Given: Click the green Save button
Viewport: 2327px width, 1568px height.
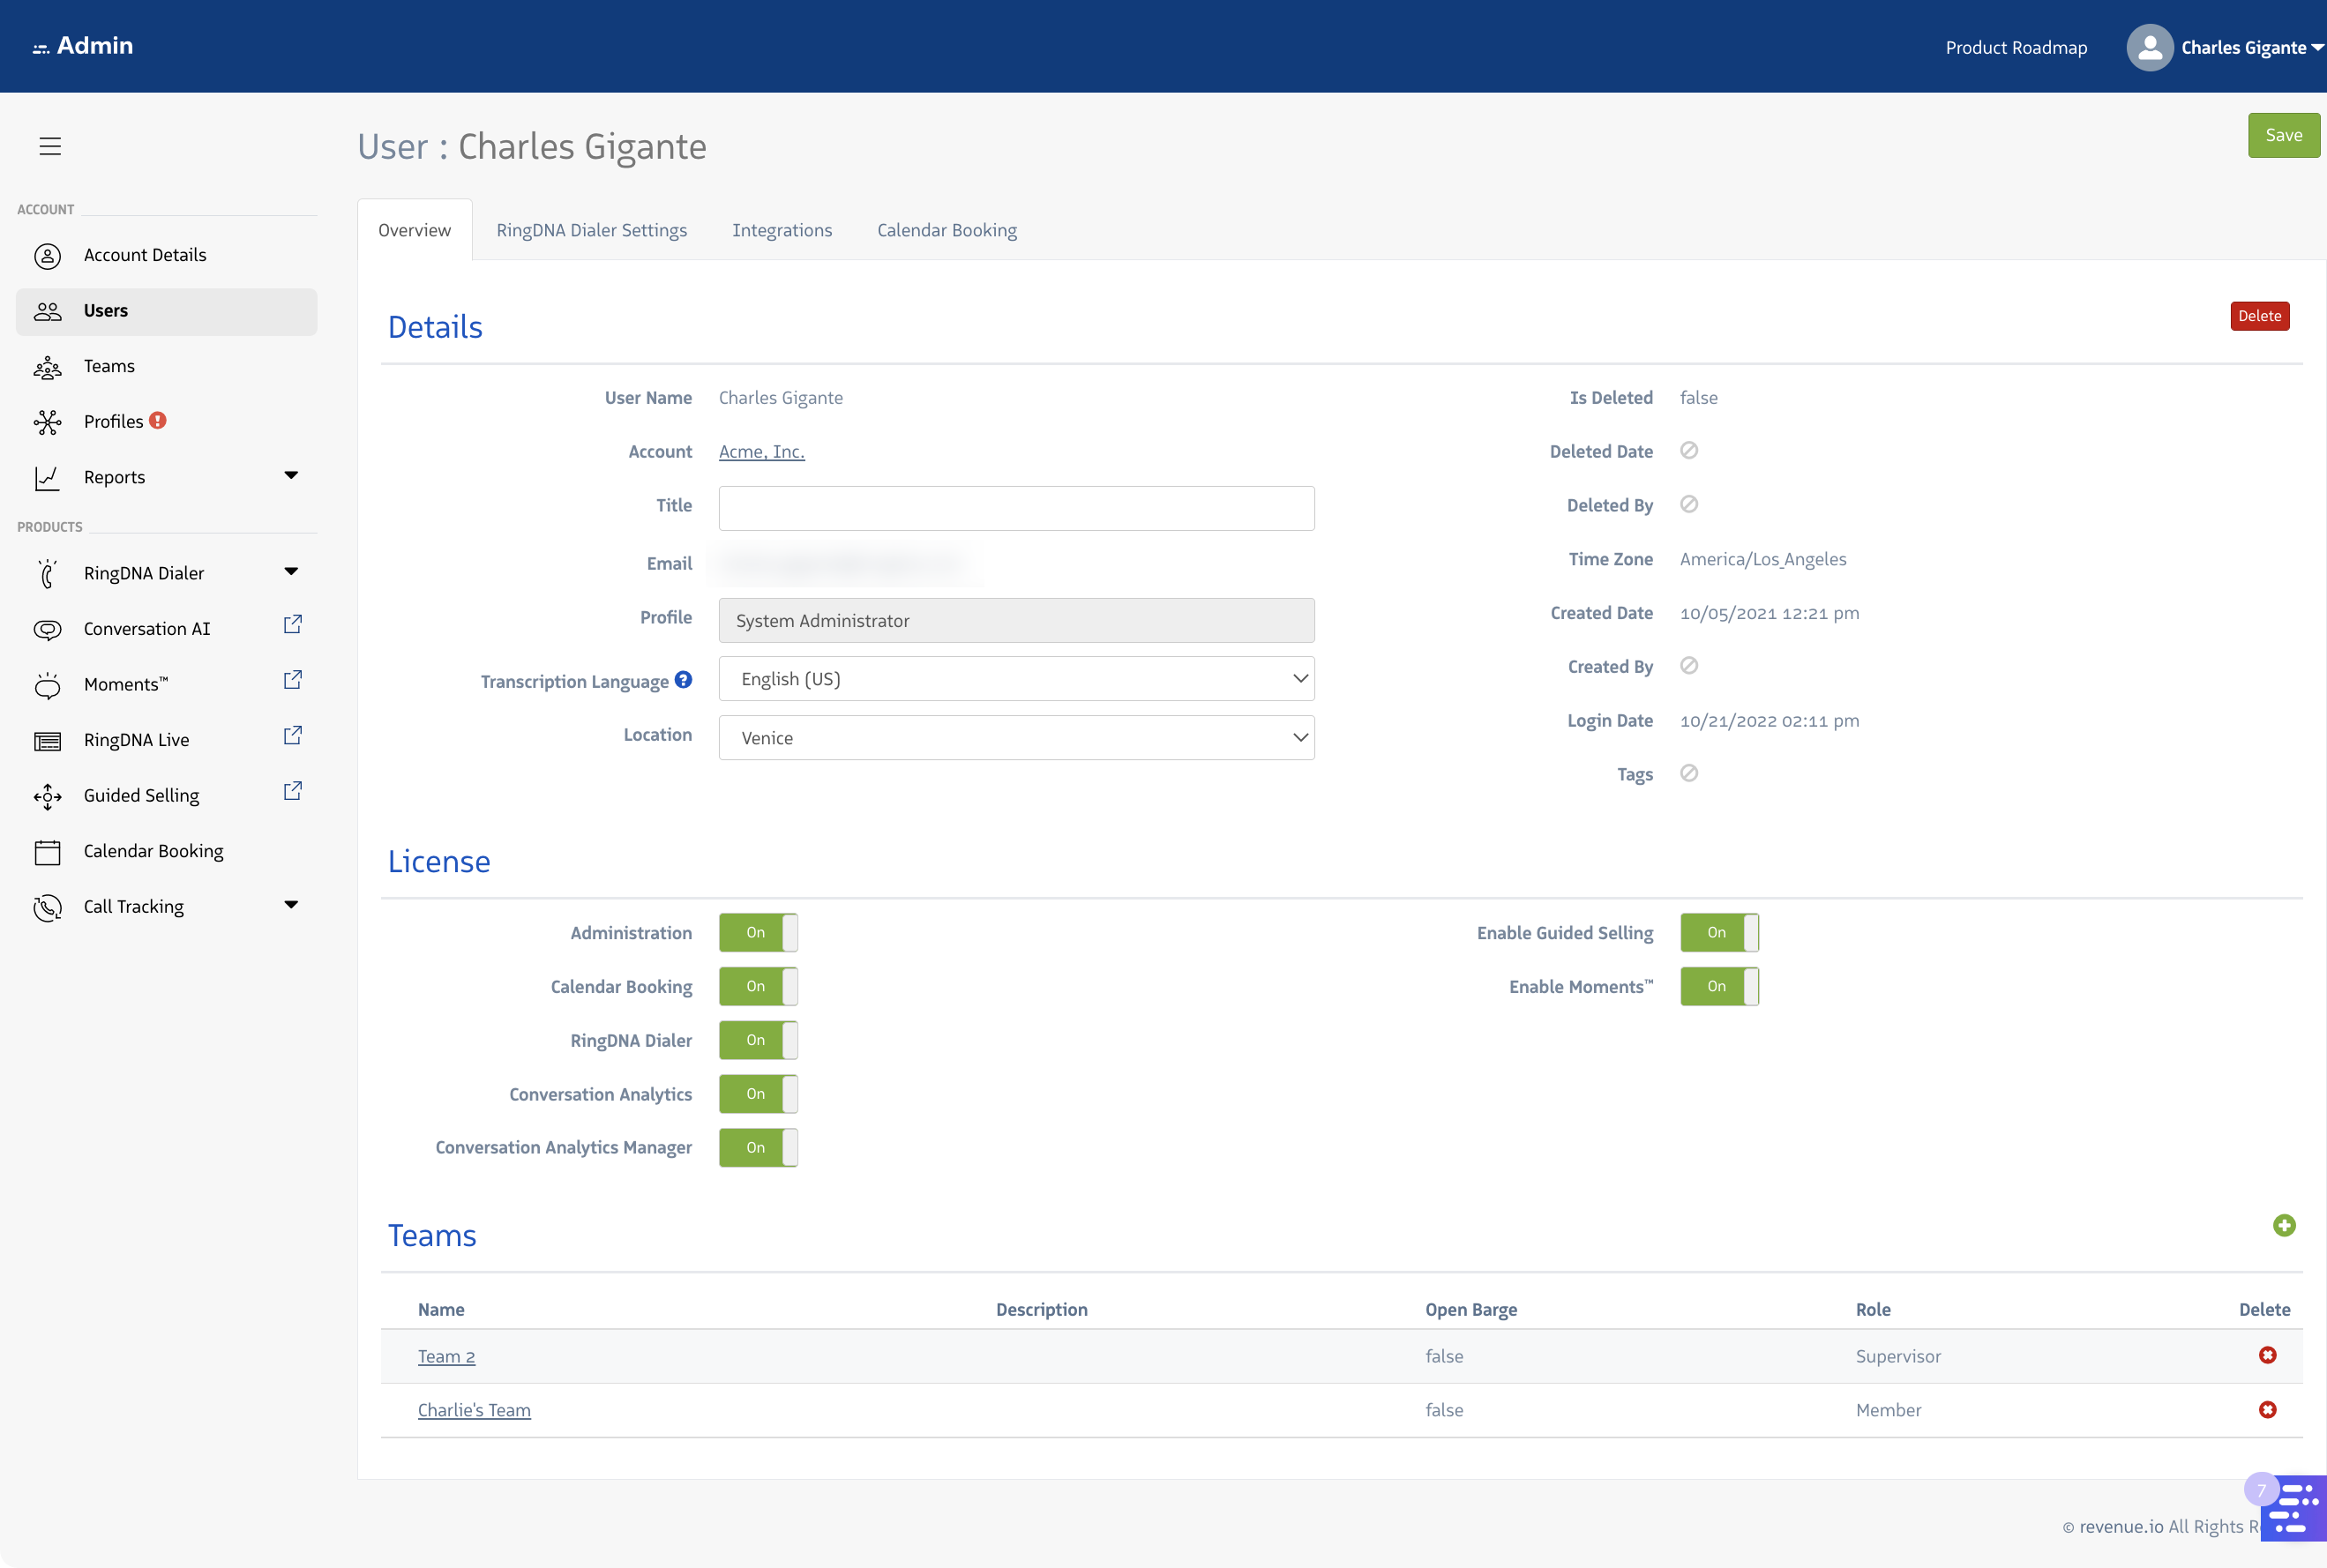Looking at the screenshot, I should pyautogui.click(x=2282, y=135).
